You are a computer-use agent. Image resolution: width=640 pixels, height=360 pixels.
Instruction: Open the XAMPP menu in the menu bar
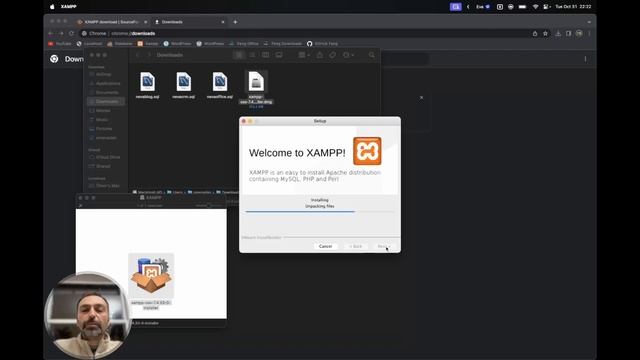tap(69, 7)
